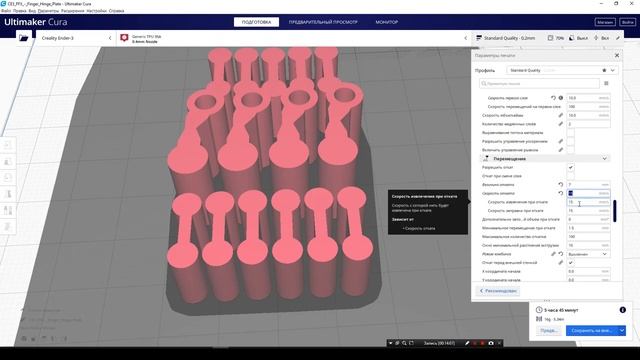The image size is (640, 360).
Task: Click the retraction distance input field
Action: (588, 185)
